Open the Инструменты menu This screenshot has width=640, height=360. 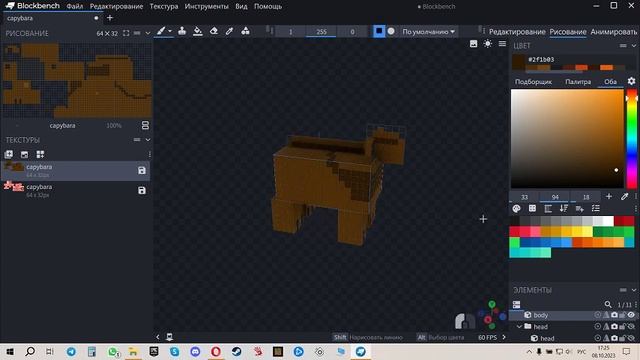click(x=207, y=7)
